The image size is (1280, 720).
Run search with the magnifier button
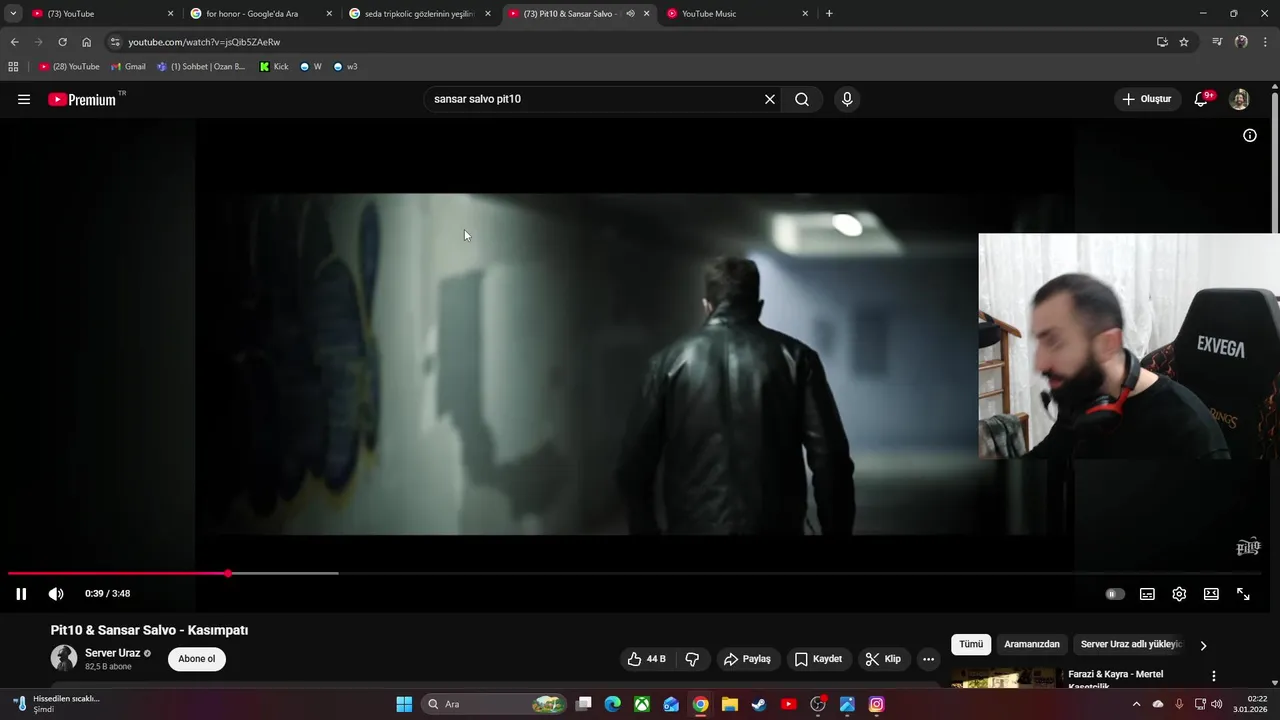pyautogui.click(x=802, y=99)
